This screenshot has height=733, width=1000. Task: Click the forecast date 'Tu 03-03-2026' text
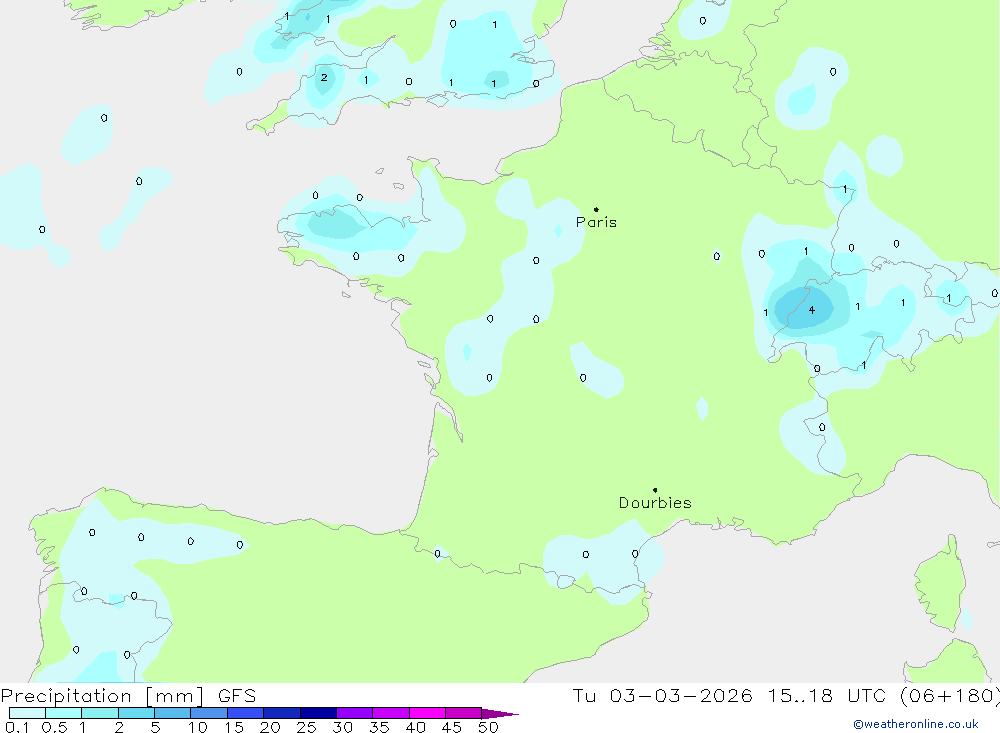pyautogui.click(x=662, y=695)
